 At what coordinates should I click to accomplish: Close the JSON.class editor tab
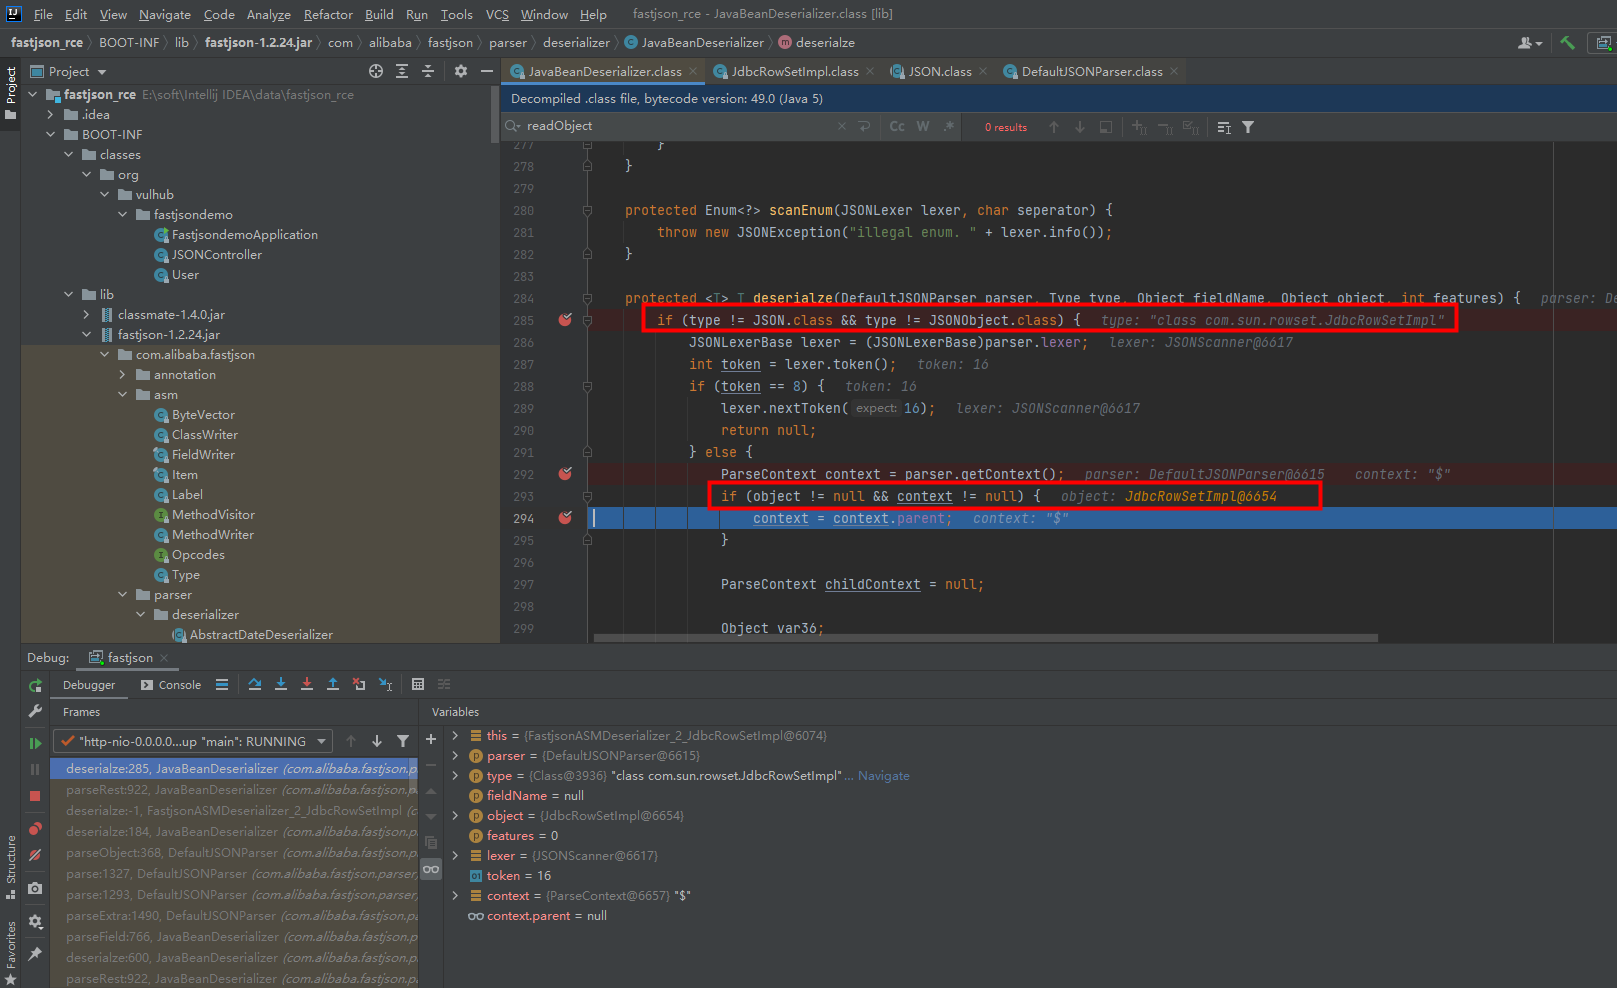click(x=983, y=71)
